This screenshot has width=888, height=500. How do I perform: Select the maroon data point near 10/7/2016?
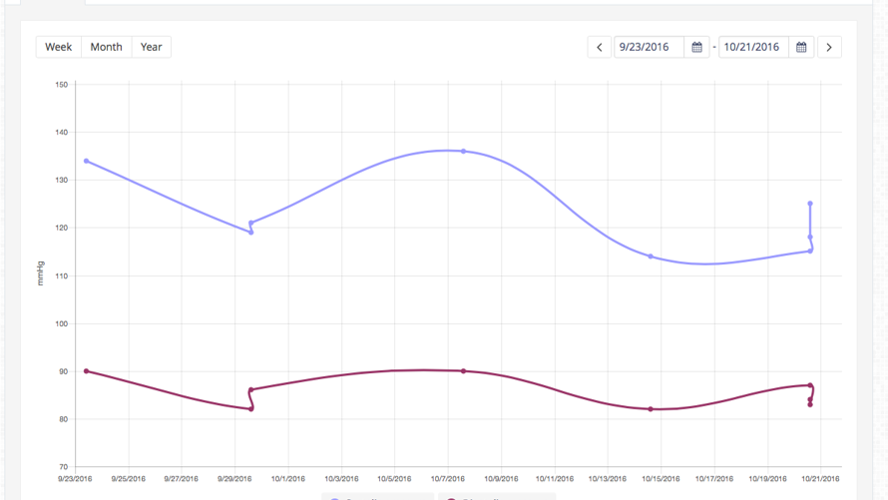pos(463,371)
